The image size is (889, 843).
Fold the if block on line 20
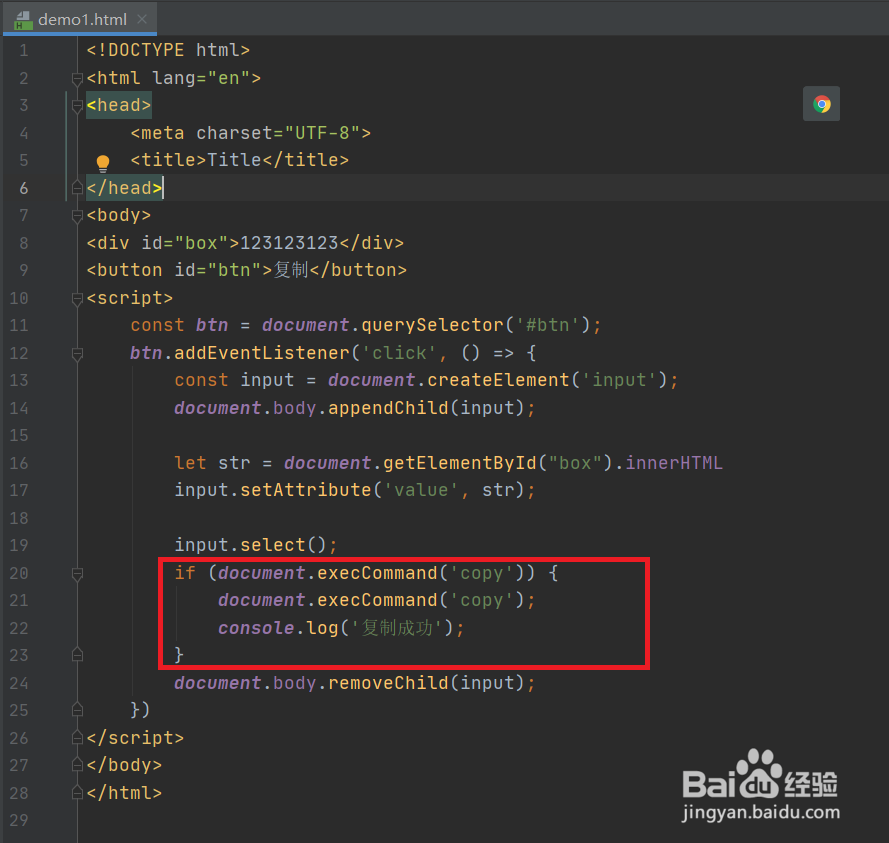78,574
